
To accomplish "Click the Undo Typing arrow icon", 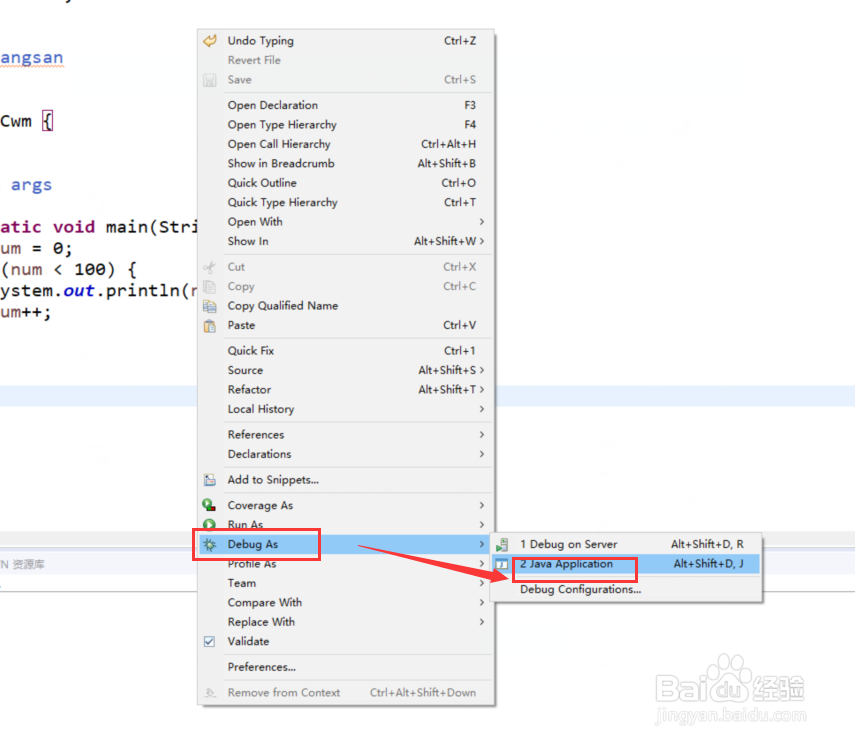I will pos(209,41).
